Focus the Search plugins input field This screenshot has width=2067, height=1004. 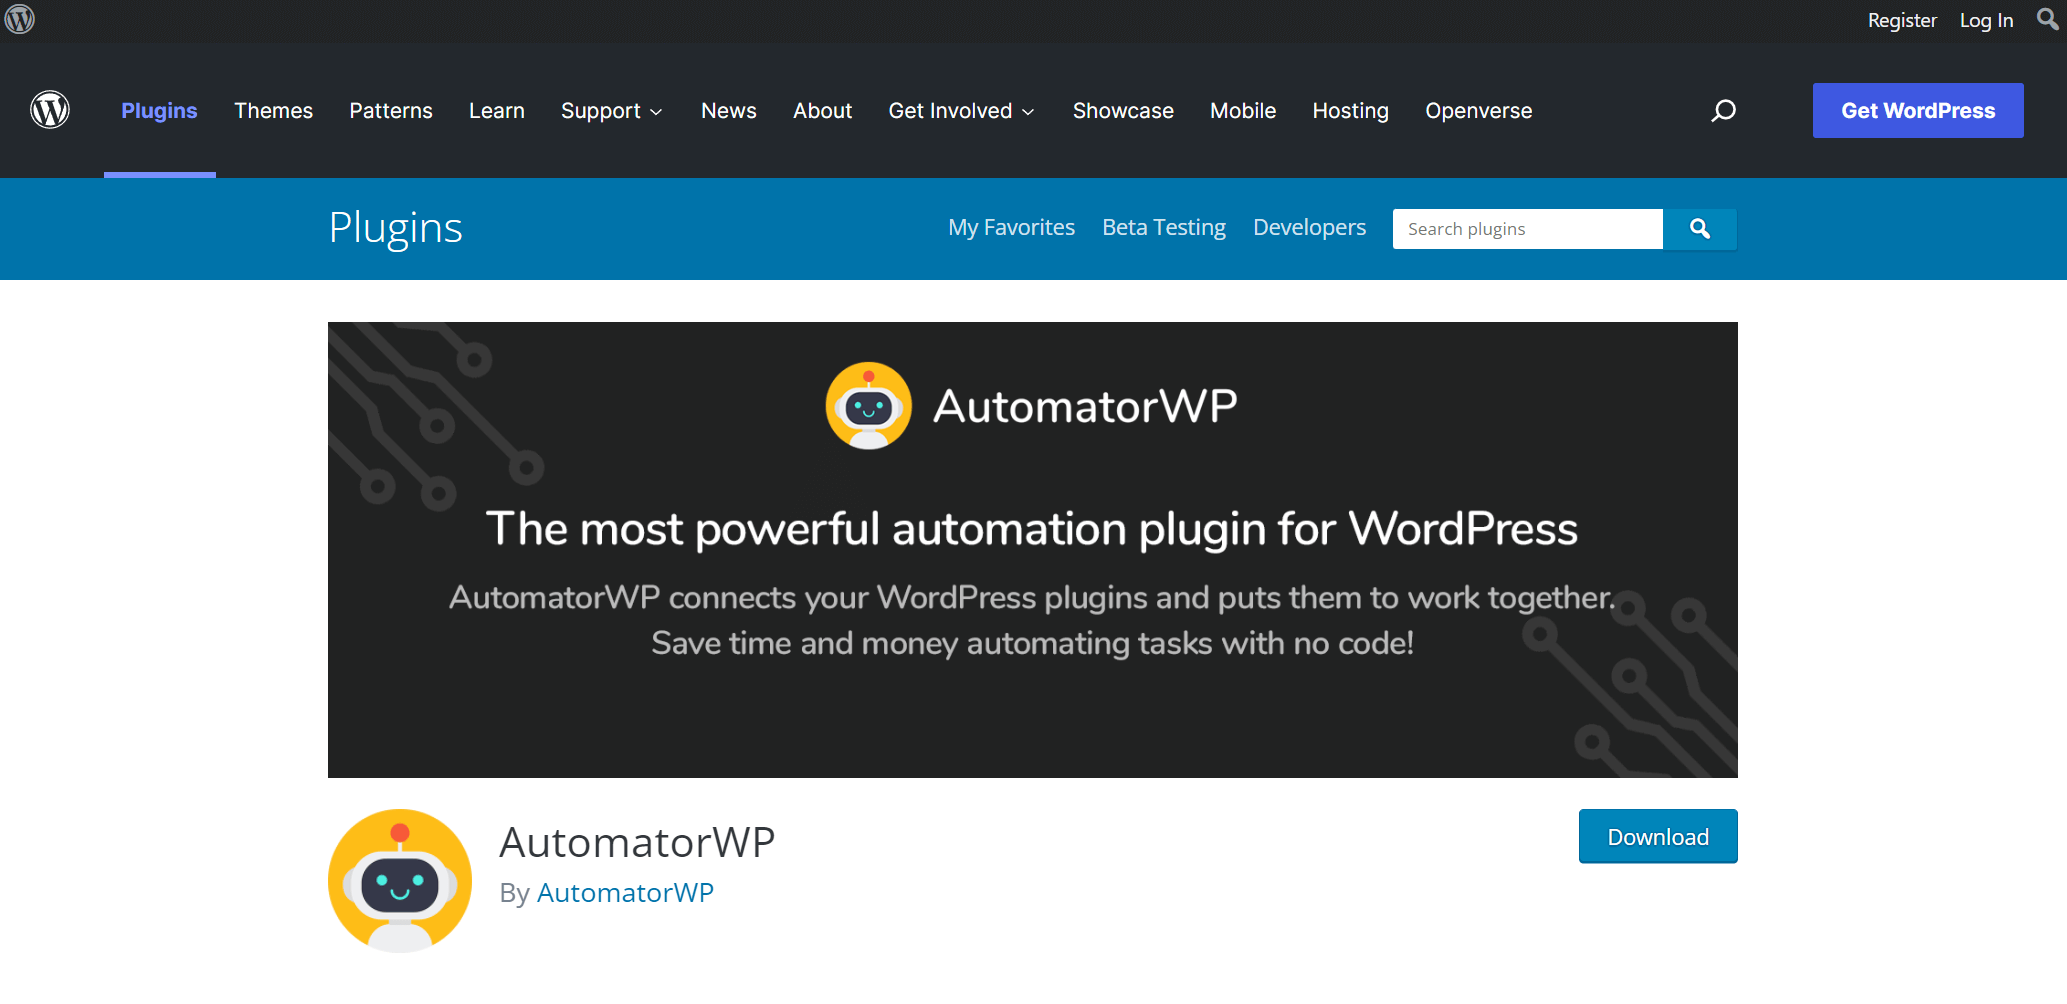1528,229
